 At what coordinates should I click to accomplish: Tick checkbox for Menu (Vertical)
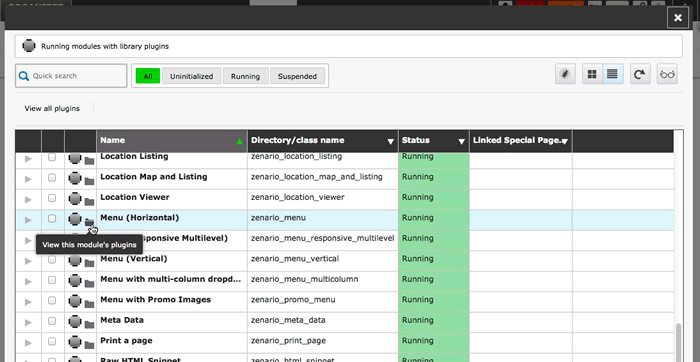click(x=52, y=259)
